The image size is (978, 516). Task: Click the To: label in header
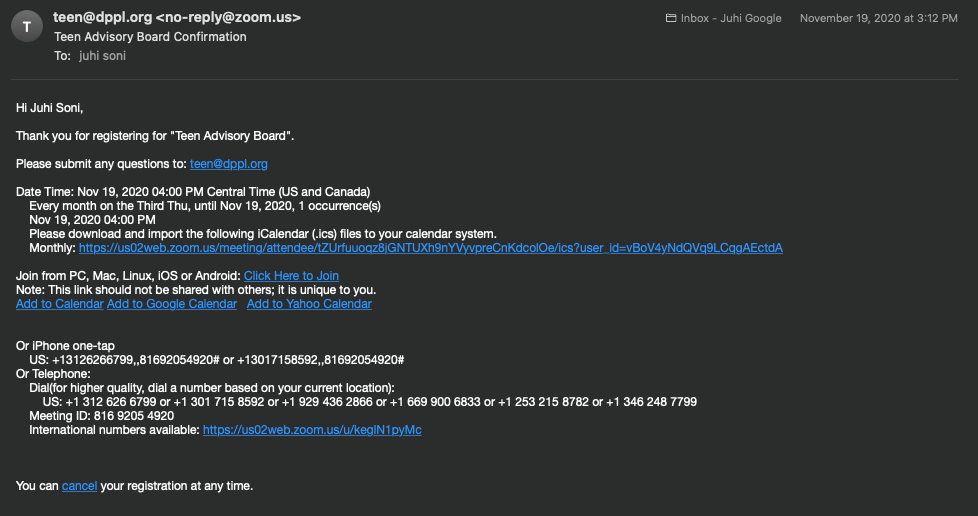pyautogui.click(x=62, y=56)
